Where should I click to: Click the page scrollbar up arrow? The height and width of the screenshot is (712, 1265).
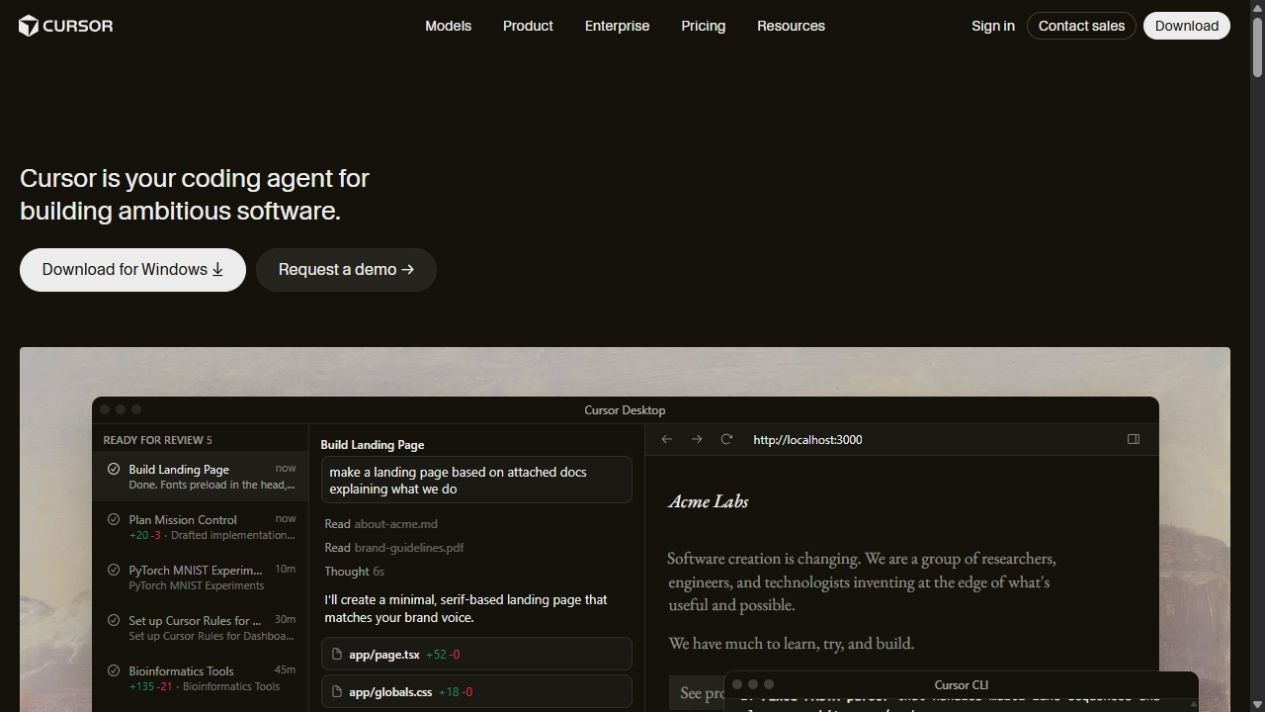point(1257,7)
